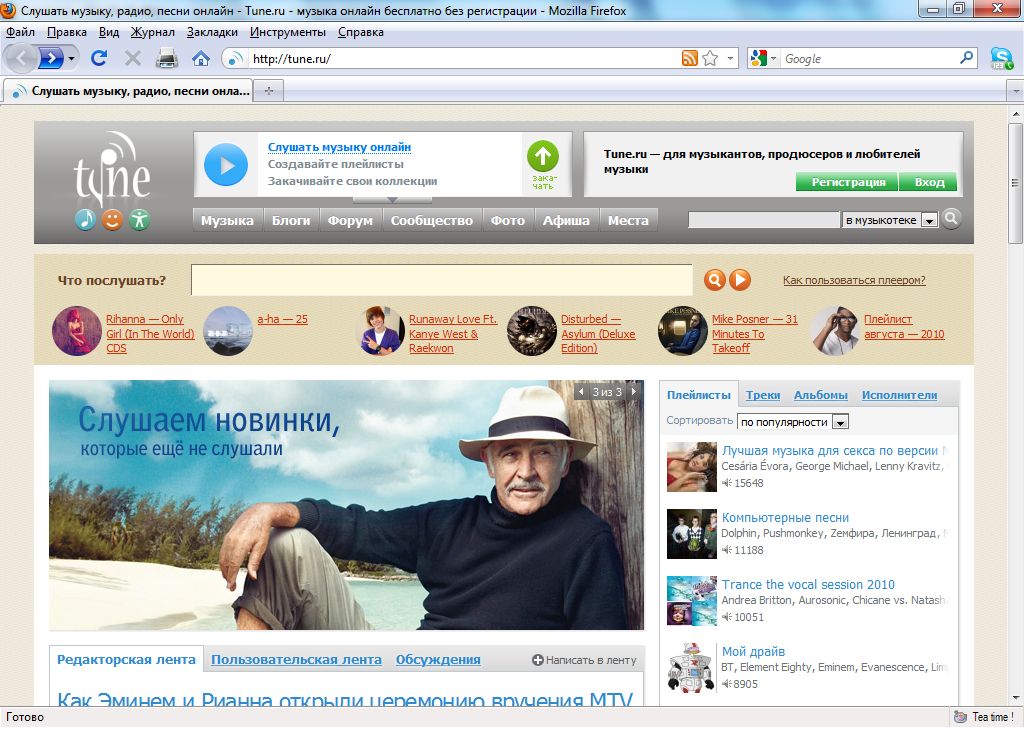Screen dimensions: 1024x730
Task: Open the 'в музыкотеке' search scope dropdown
Action: 928,220
